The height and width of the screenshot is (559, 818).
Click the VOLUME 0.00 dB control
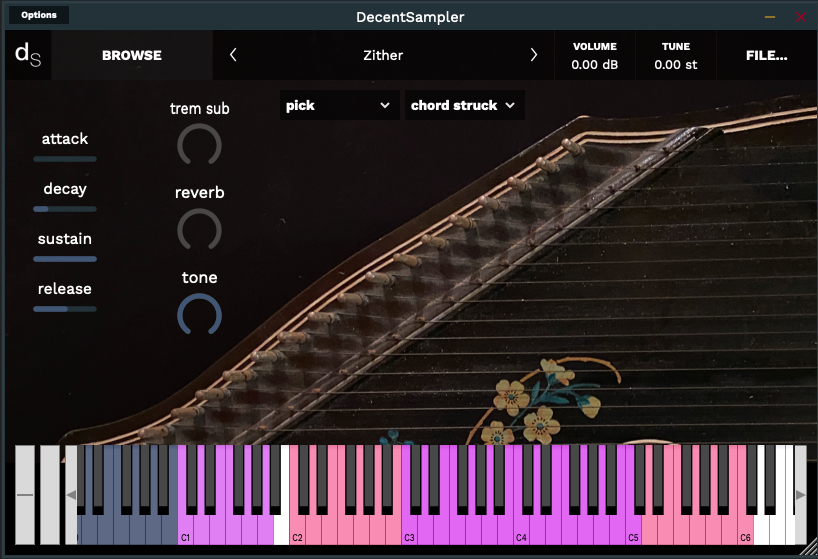(x=595, y=55)
